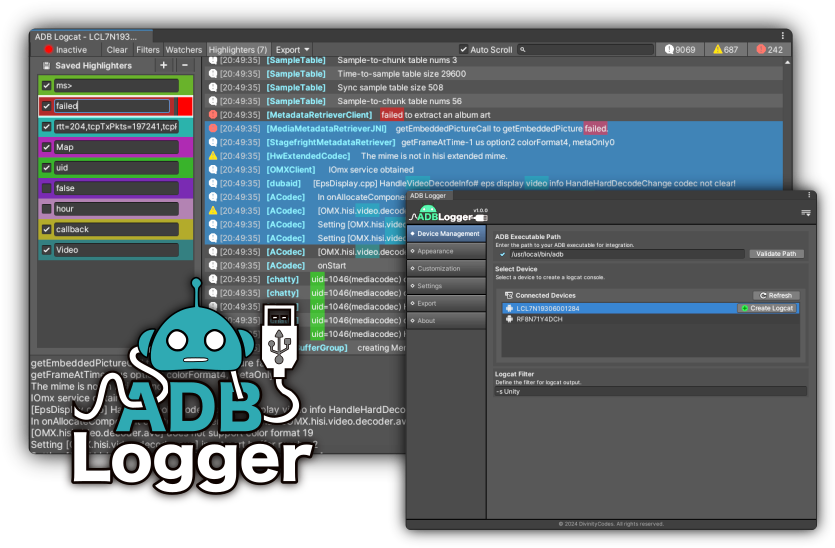Click the kebab menu of ADB Logcat window

coord(783,36)
